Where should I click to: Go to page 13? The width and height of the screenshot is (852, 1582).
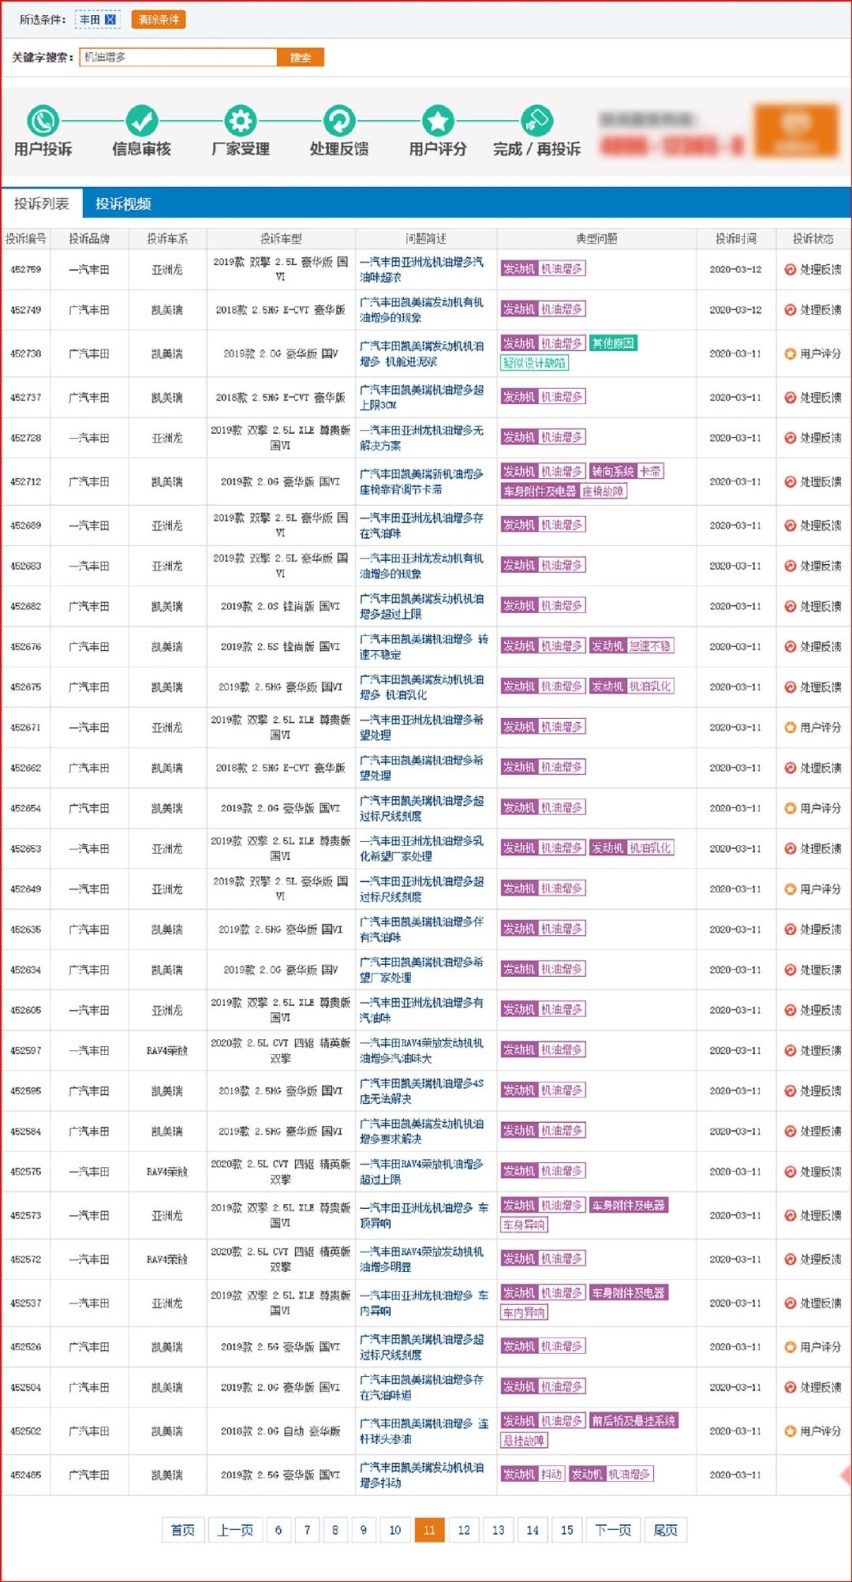click(497, 1530)
